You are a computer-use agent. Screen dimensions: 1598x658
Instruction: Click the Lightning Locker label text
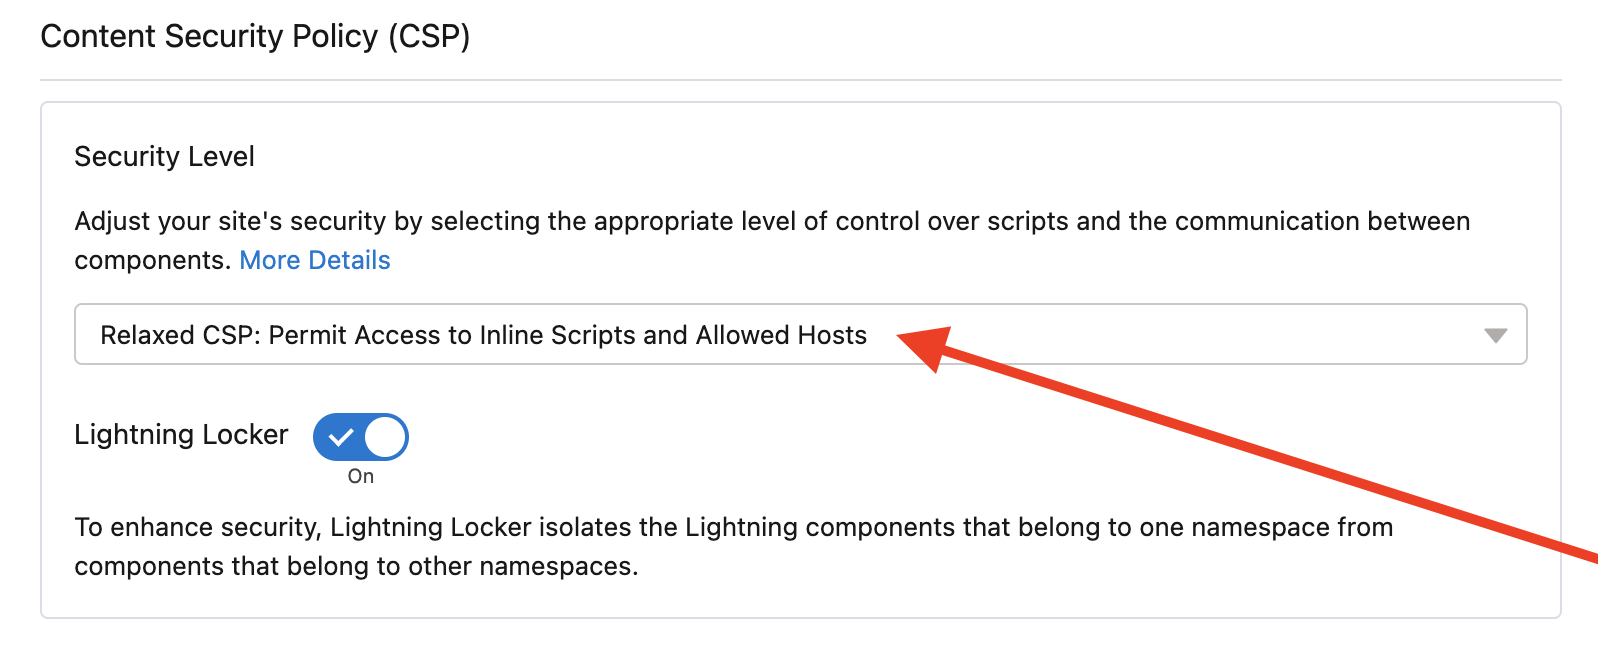click(181, 435)
